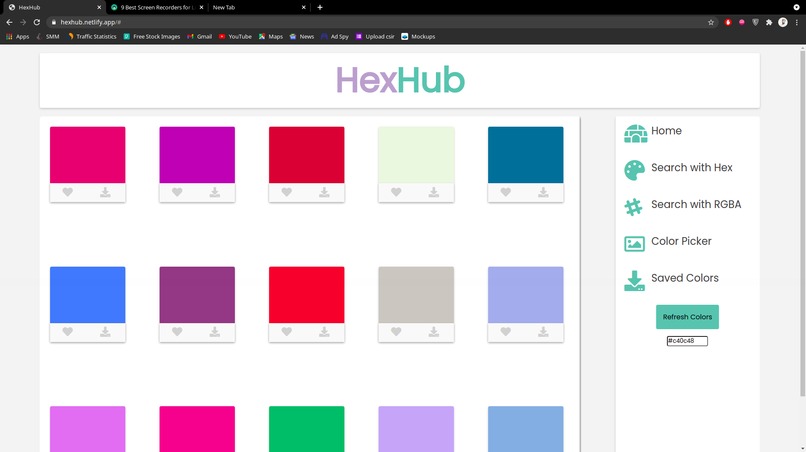Focus the hex code input field
806x452 pixels.
687,341
